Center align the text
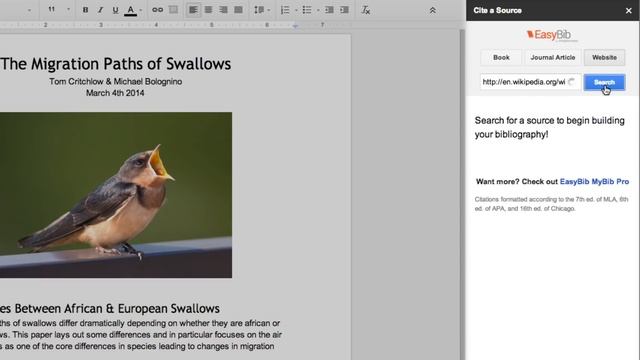 click(x=208, y=10)
